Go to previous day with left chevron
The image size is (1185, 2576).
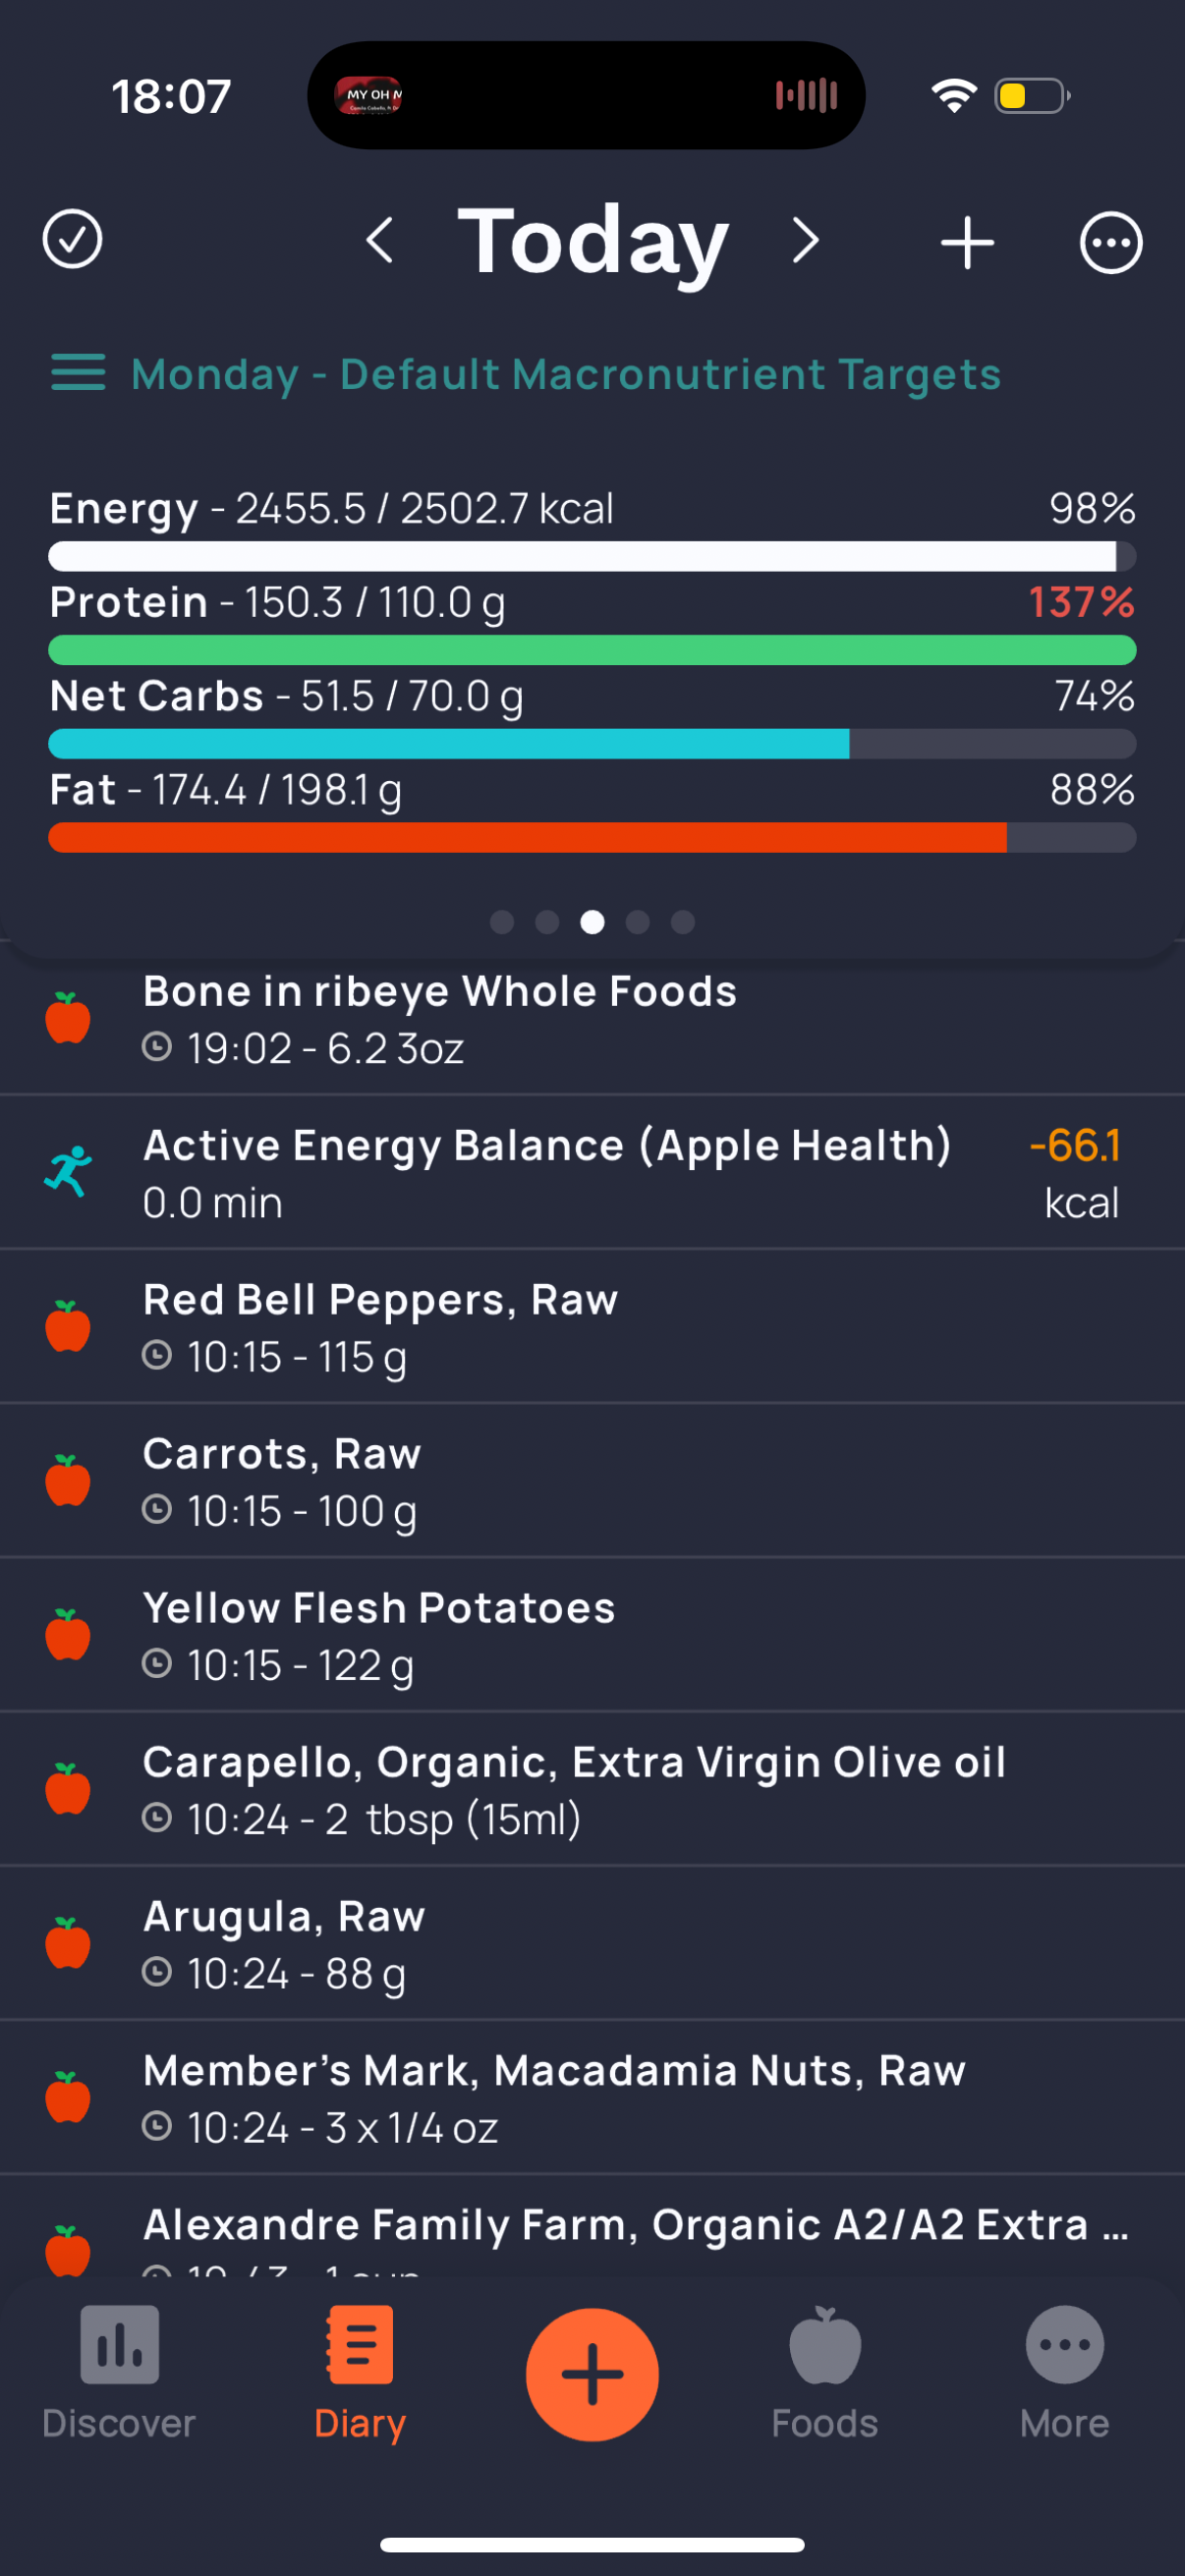(x=380, y=240)
